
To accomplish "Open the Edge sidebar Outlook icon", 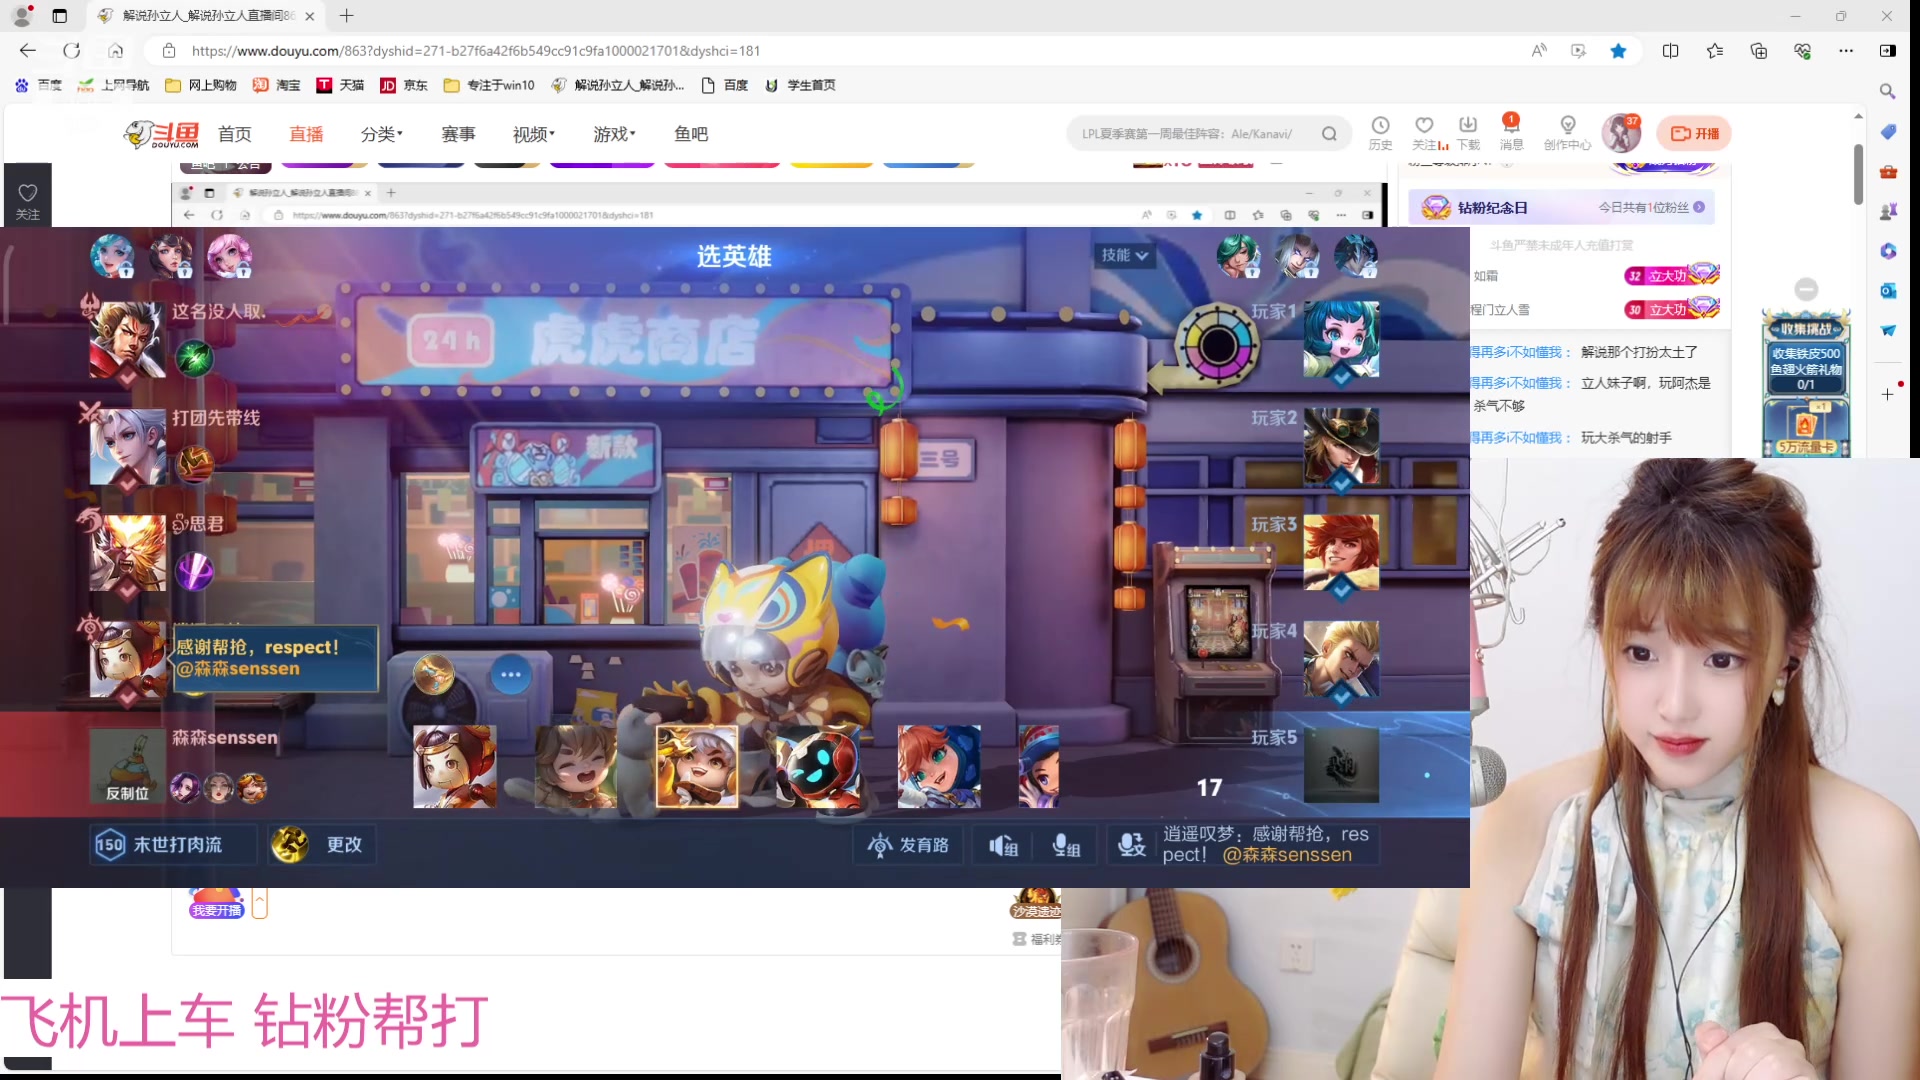I will click(1888, 291).
